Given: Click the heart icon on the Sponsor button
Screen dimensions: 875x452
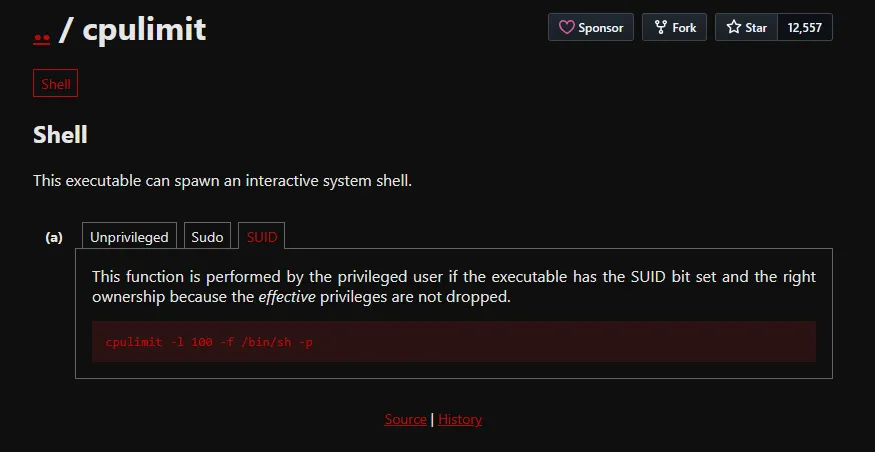Looking at the screenshot, I should [566, 28].
